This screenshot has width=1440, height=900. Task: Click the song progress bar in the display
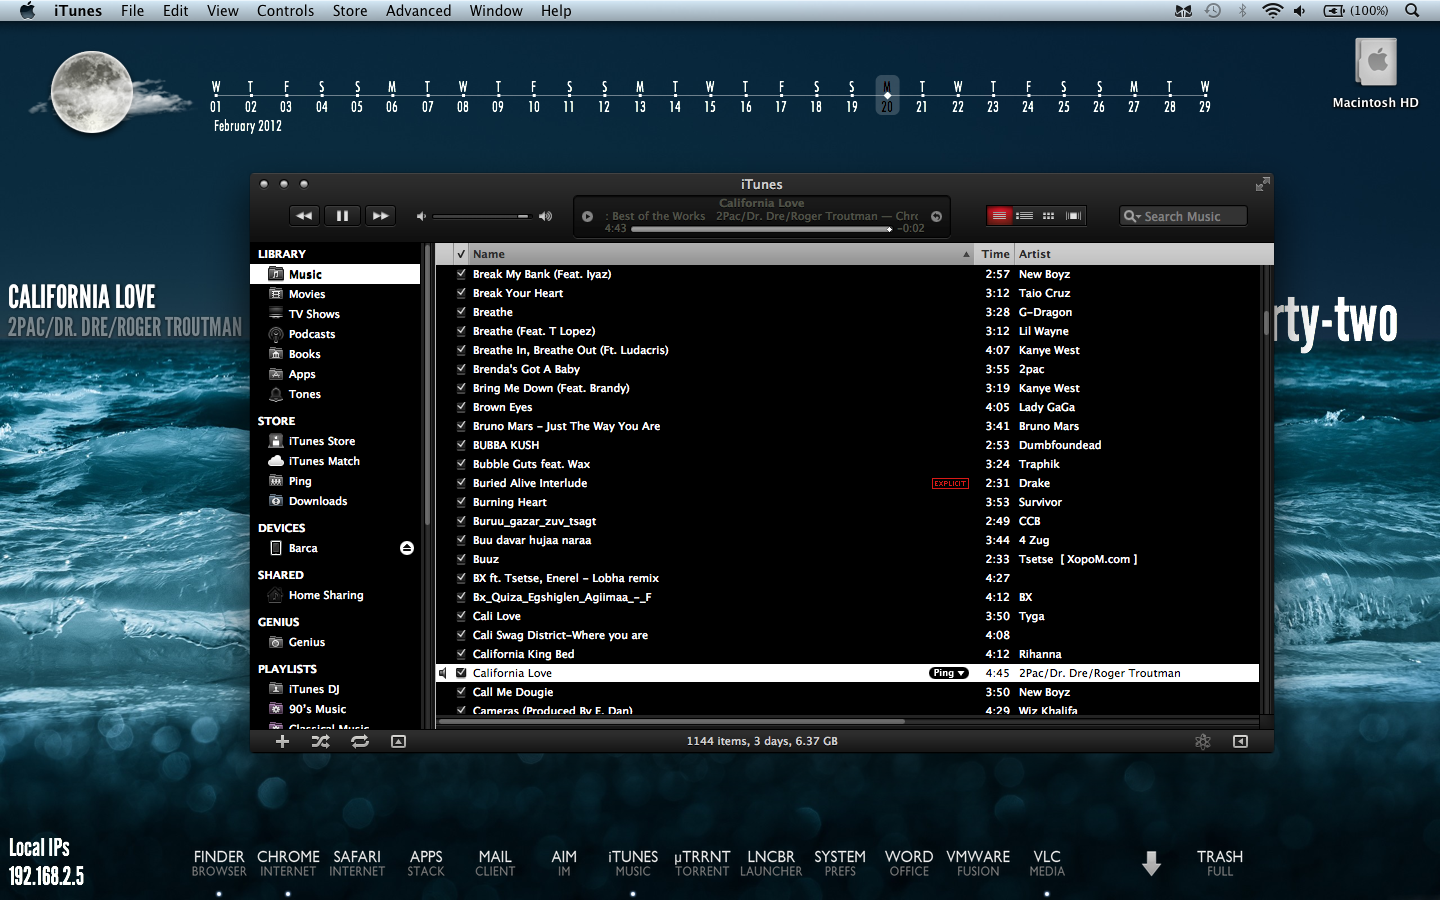[762, 229]
